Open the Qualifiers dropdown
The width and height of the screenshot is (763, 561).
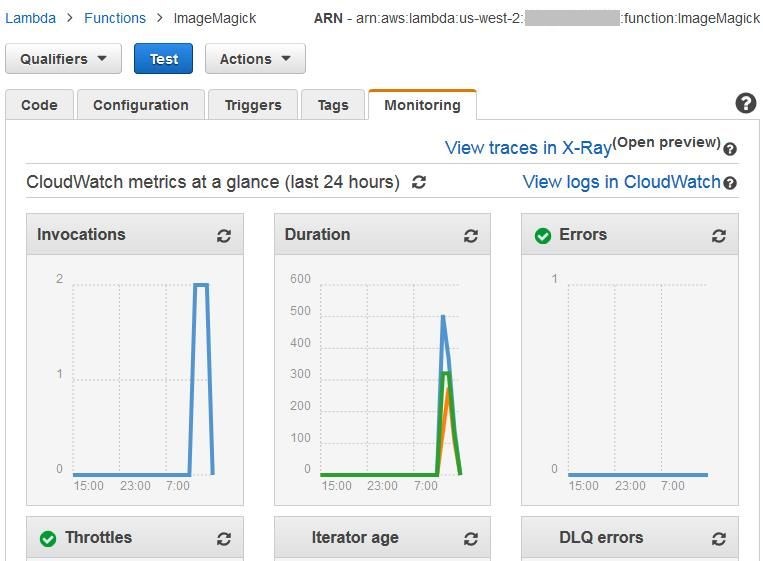pyautogui.click(x=63, y=59)
